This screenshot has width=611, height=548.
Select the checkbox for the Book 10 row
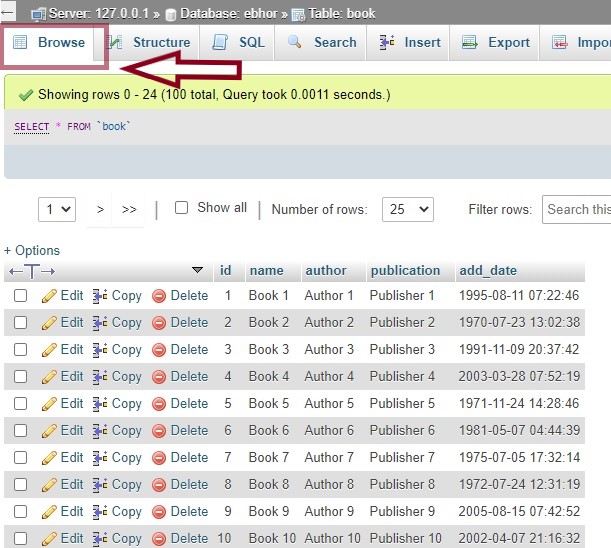tap(20, 539)
